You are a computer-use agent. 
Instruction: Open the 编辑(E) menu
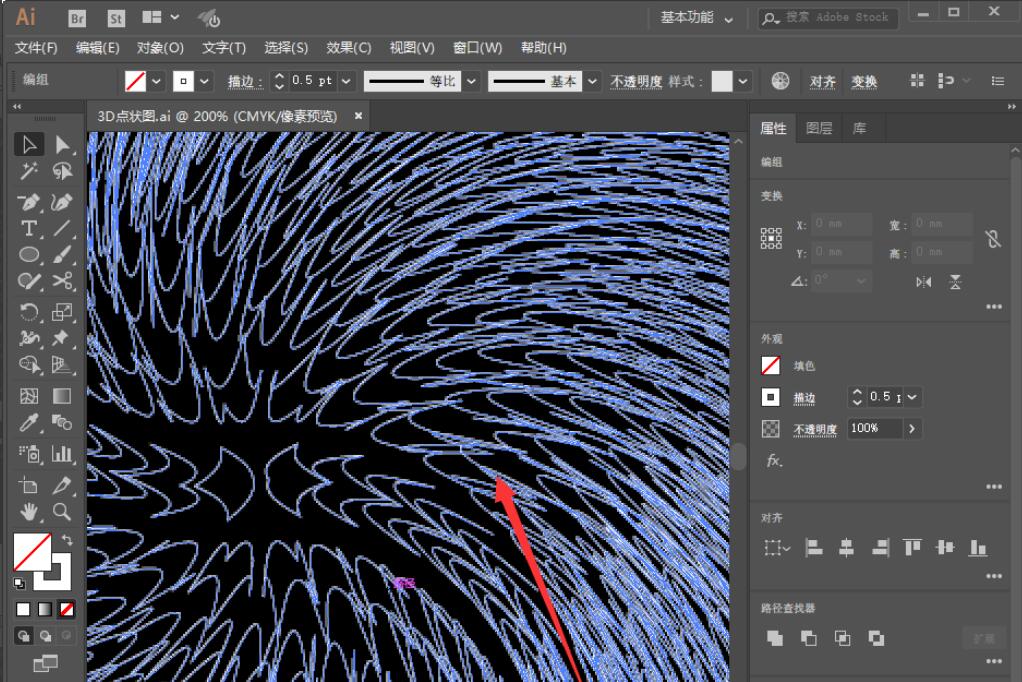click(x=97, y=48)
